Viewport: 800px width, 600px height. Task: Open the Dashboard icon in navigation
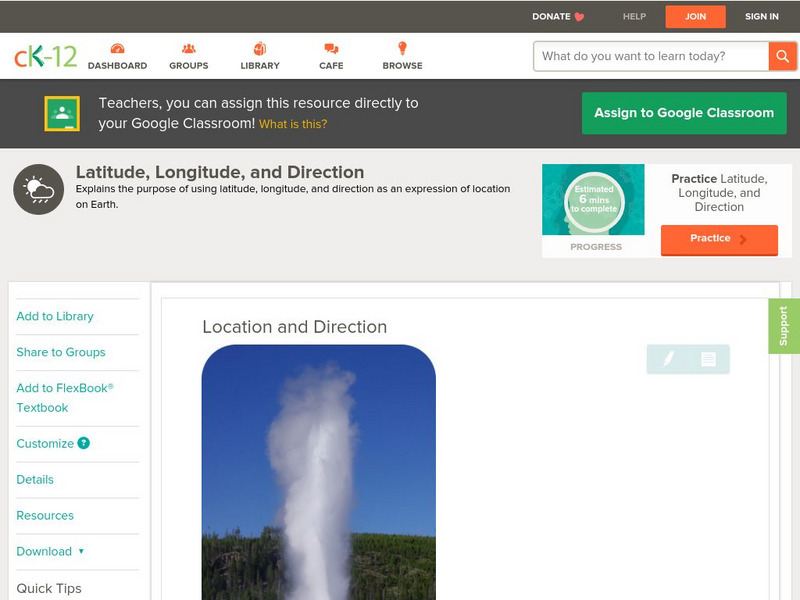[x=117, y=49]
